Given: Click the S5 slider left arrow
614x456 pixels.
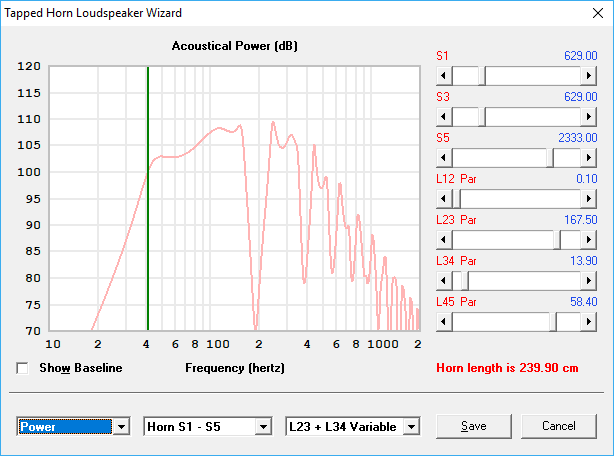Looking at the screenshot, I should point(444,158).
